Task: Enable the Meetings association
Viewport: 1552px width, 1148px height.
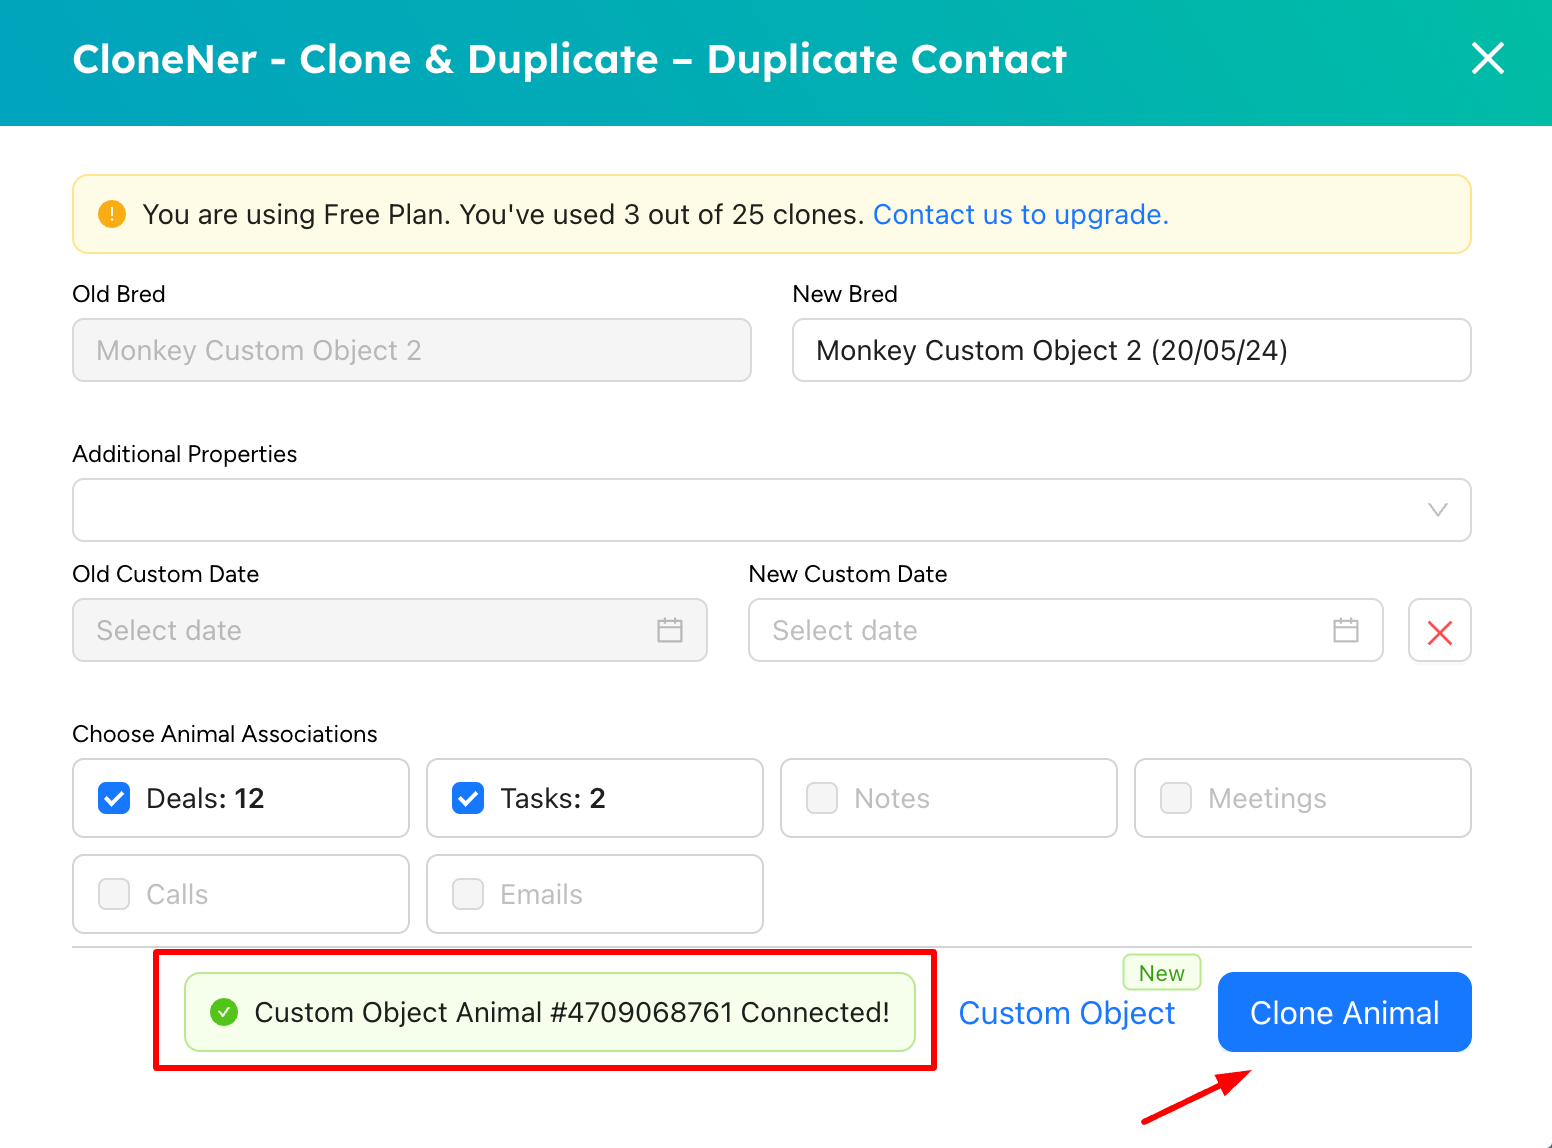Action: (x=1175, y=798)
